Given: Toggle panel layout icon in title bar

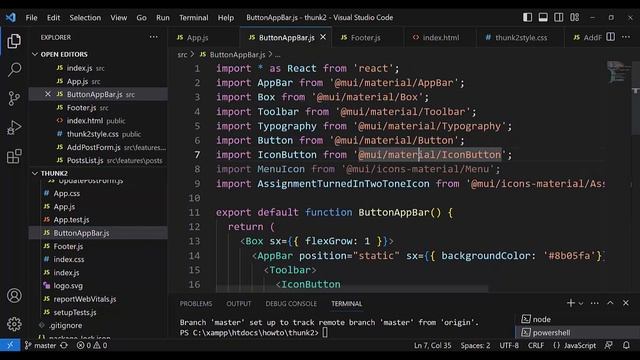Looking at the screenshot, I should [x=543, y=17].
